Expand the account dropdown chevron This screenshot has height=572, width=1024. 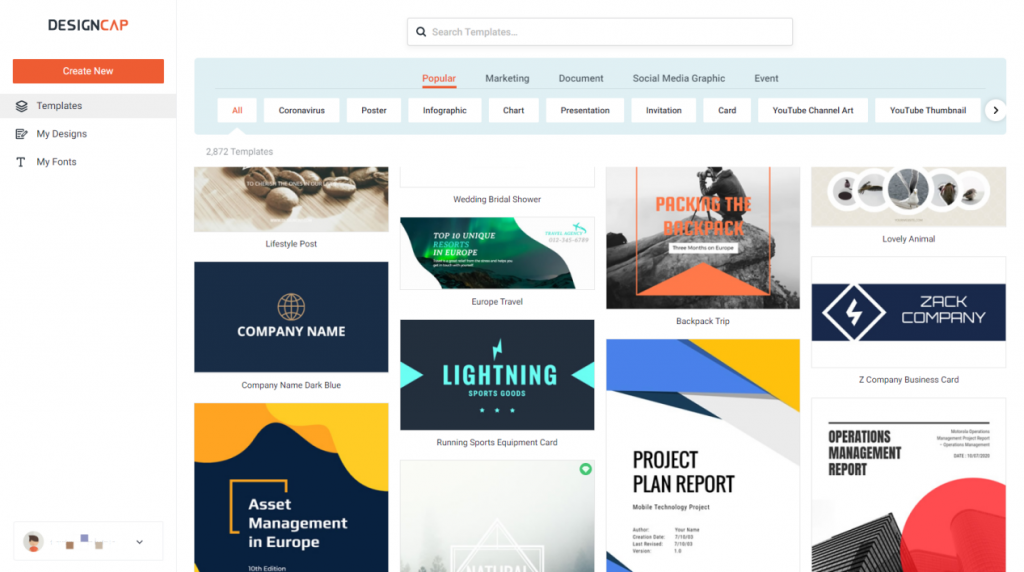pyautogui.click(x=139, y=542)
